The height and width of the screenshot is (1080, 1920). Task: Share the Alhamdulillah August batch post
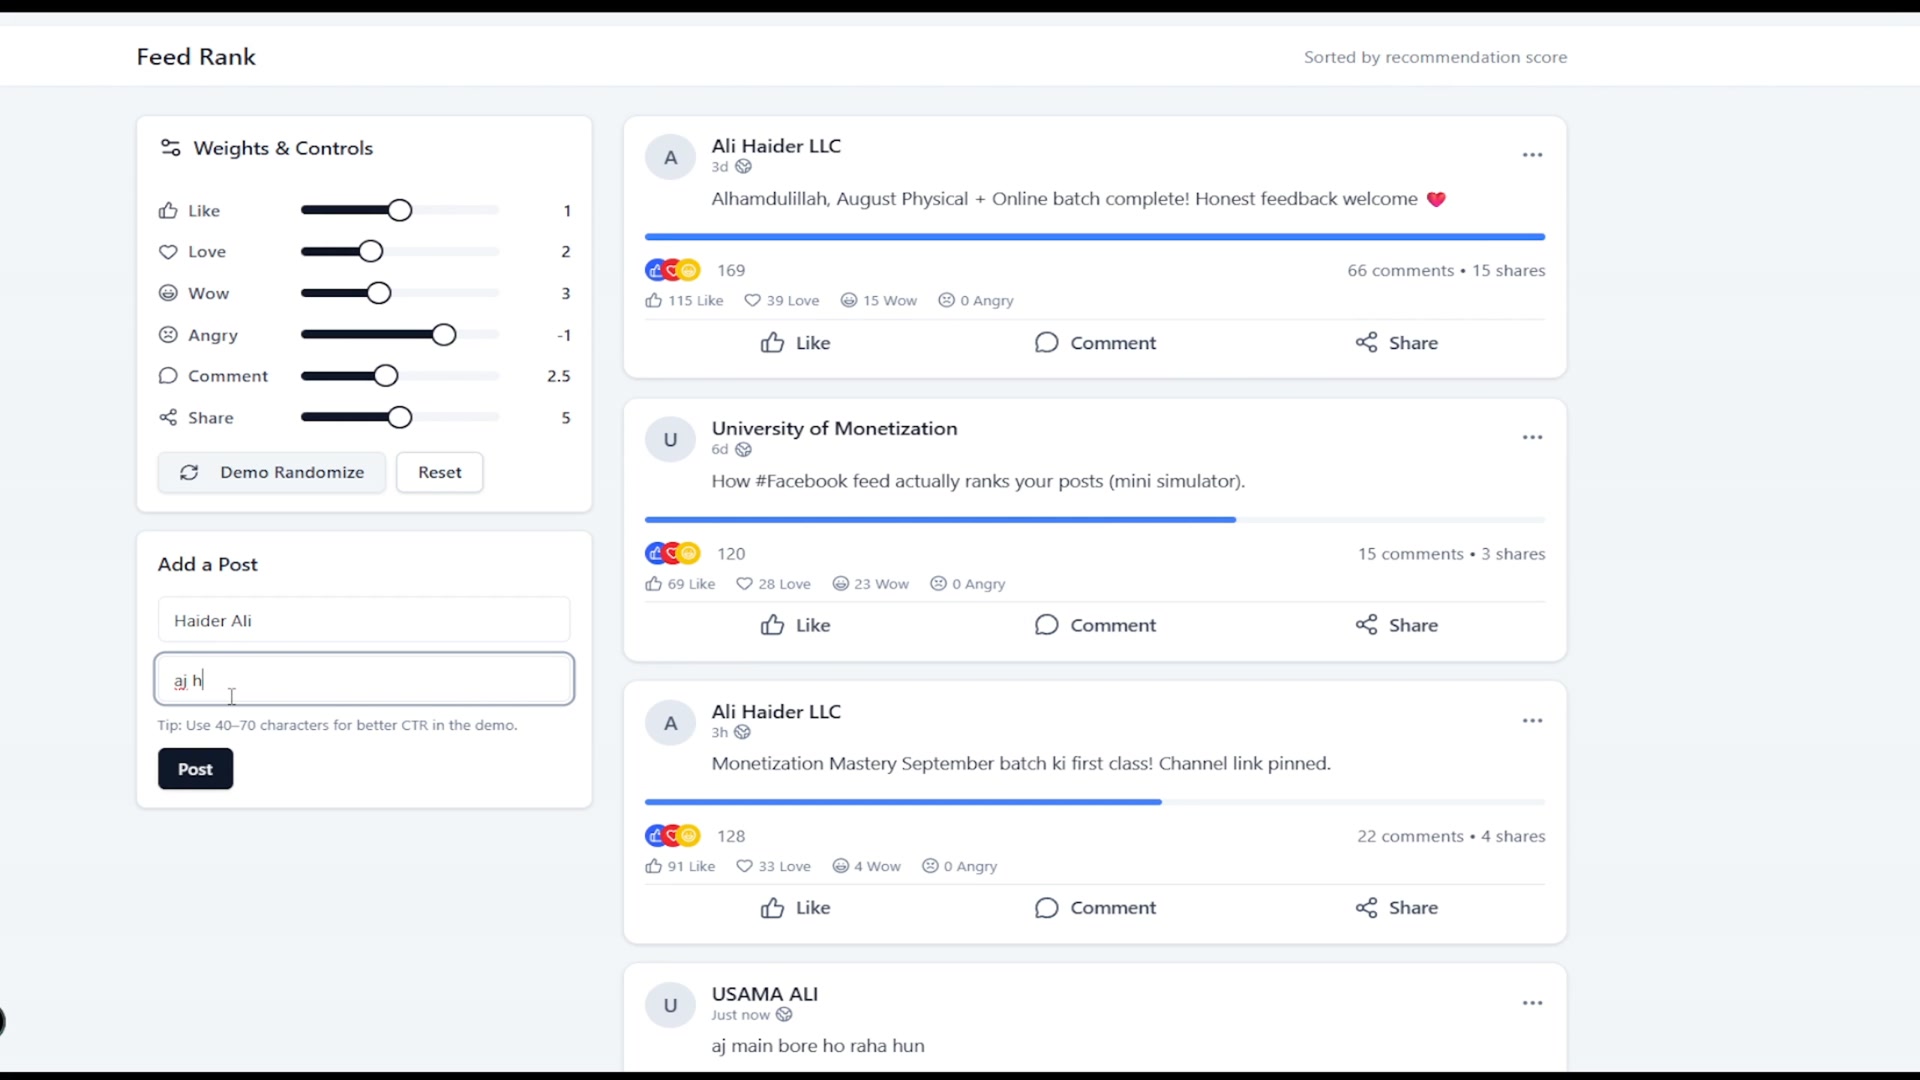click(x=1396, y=343)
